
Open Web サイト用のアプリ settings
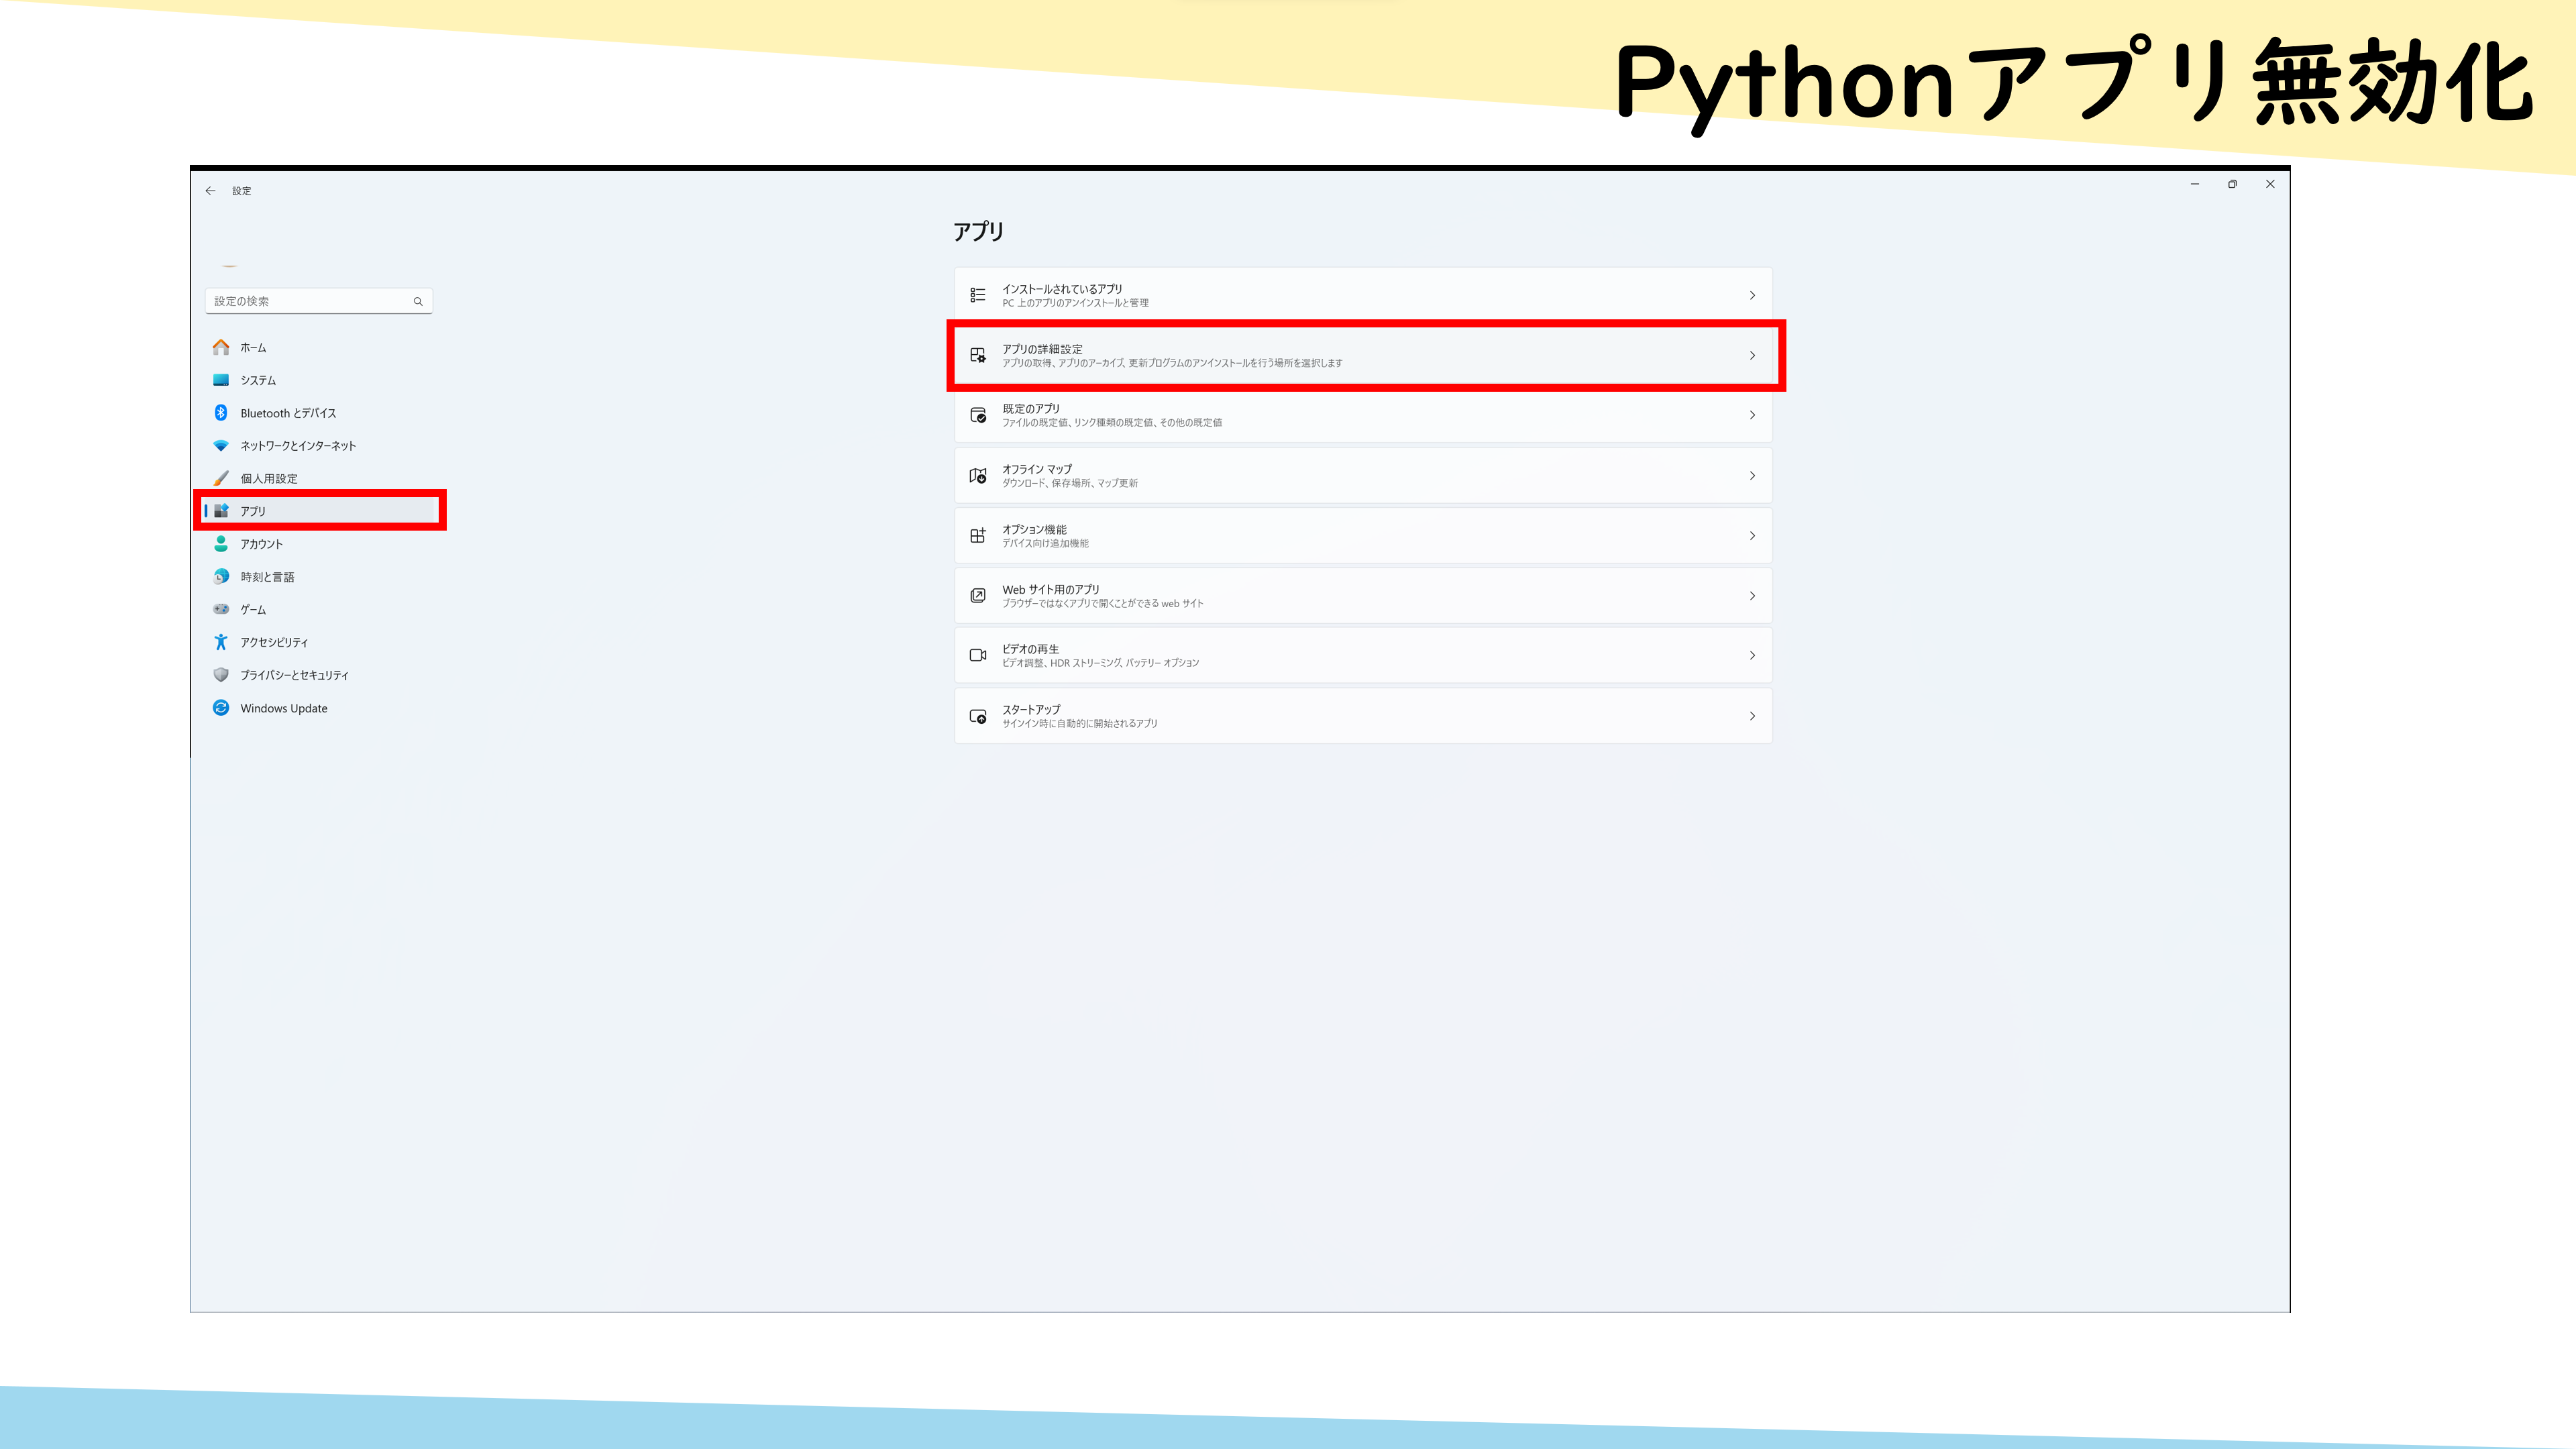click(1363, 596)
